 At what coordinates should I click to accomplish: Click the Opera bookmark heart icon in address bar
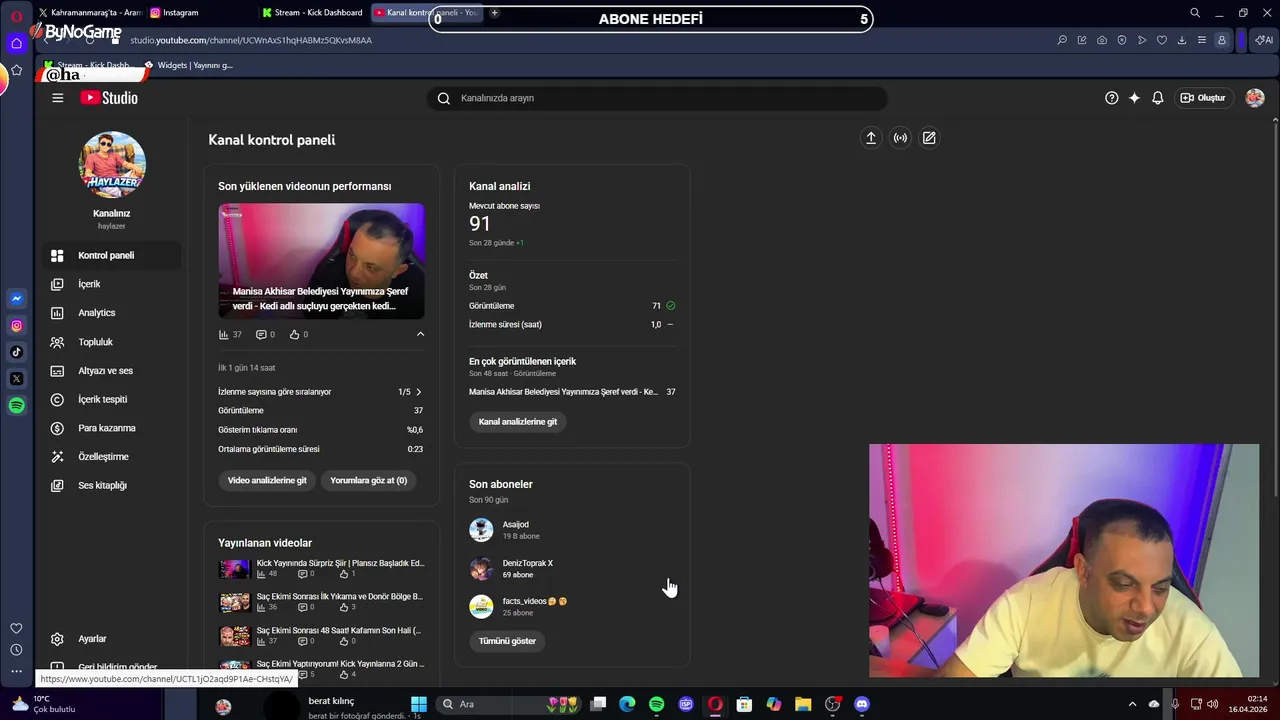pyautogui.click(x=1161, y=40)
